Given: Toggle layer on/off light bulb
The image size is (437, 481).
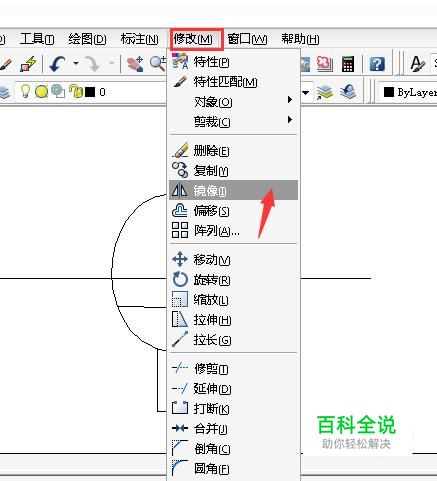Looking at the screenshot, I should pos(25,91).
